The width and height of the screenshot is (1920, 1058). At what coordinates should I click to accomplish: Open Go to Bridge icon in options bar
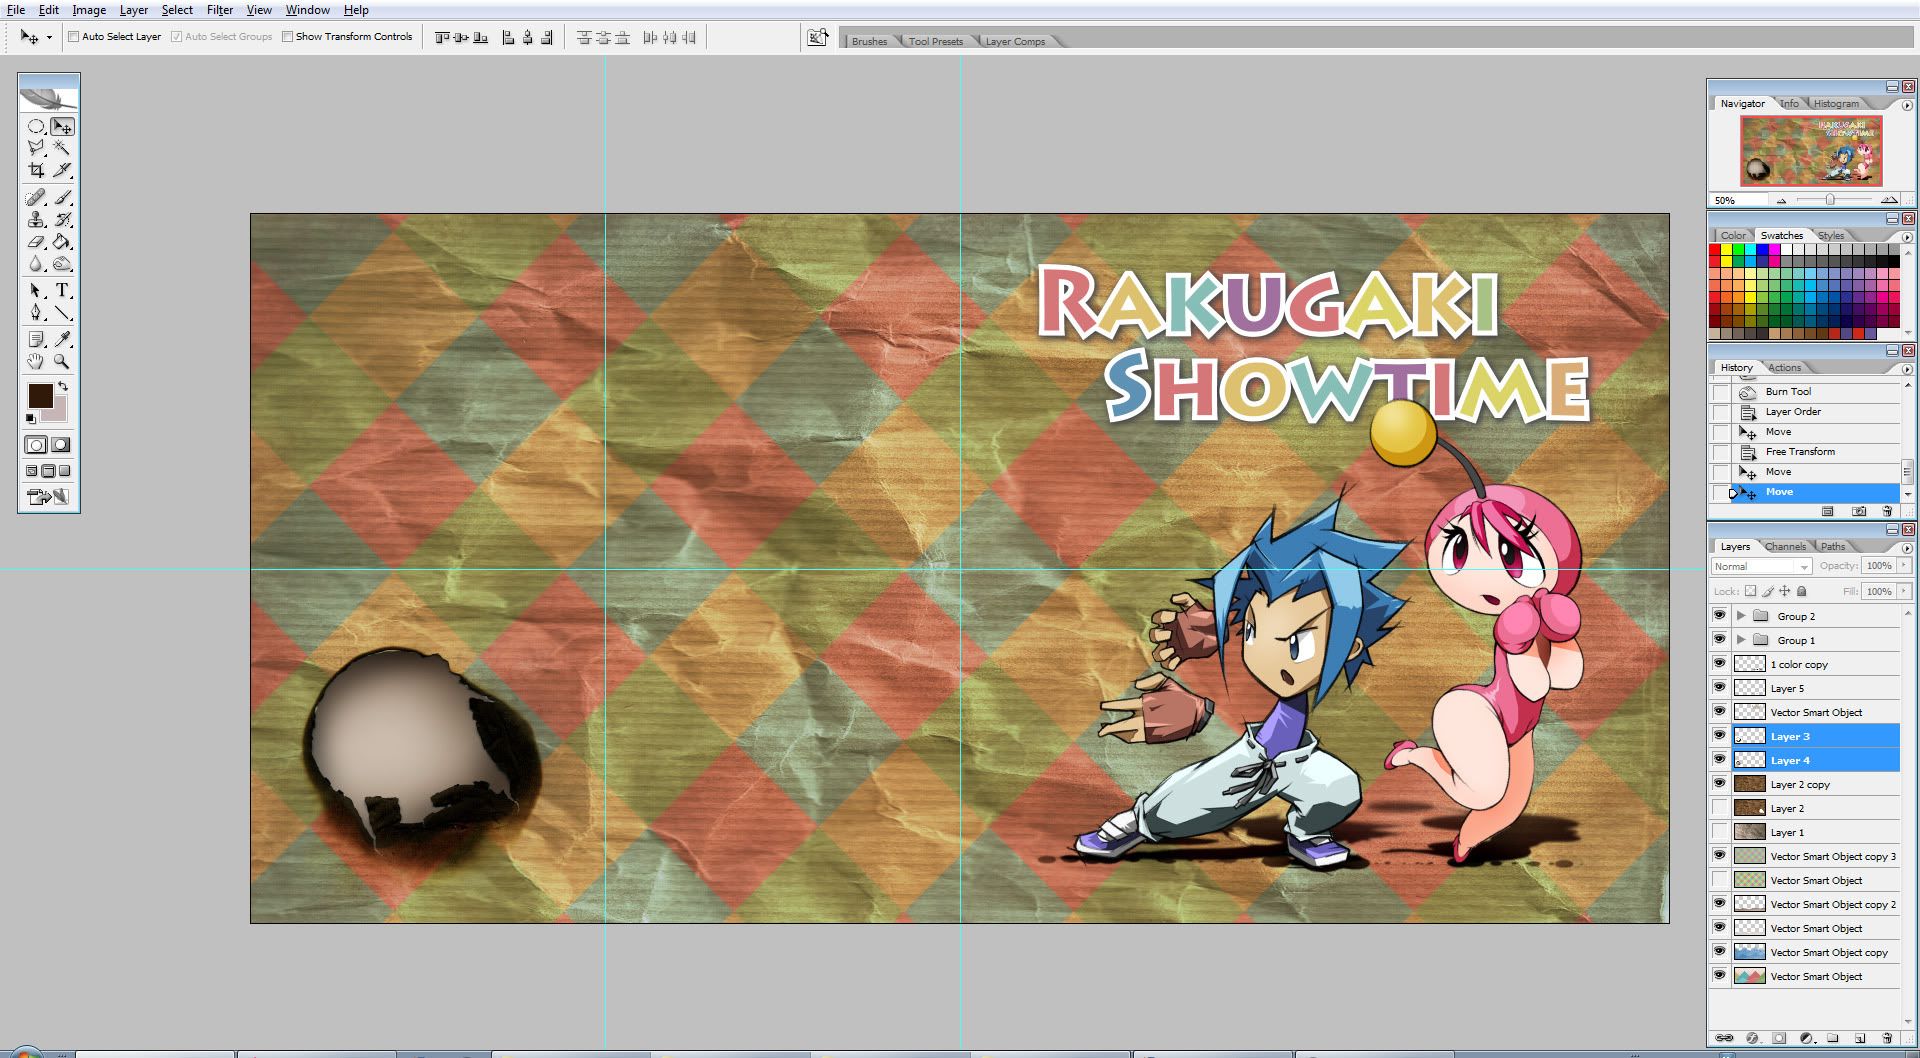click(818, 37)
